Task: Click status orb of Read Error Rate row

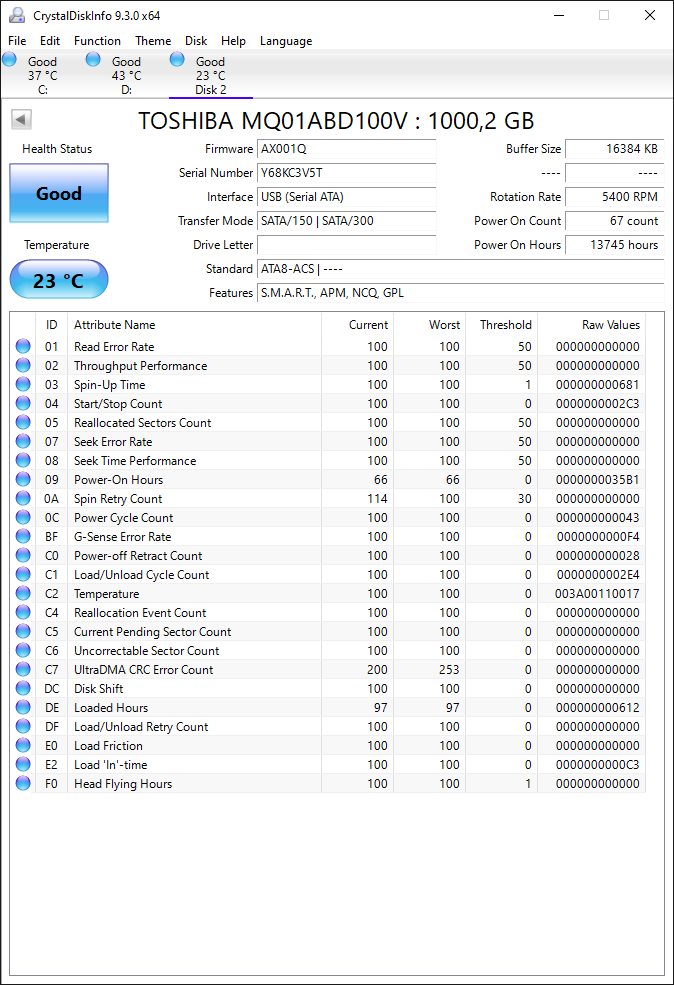Action: [23, 346]
